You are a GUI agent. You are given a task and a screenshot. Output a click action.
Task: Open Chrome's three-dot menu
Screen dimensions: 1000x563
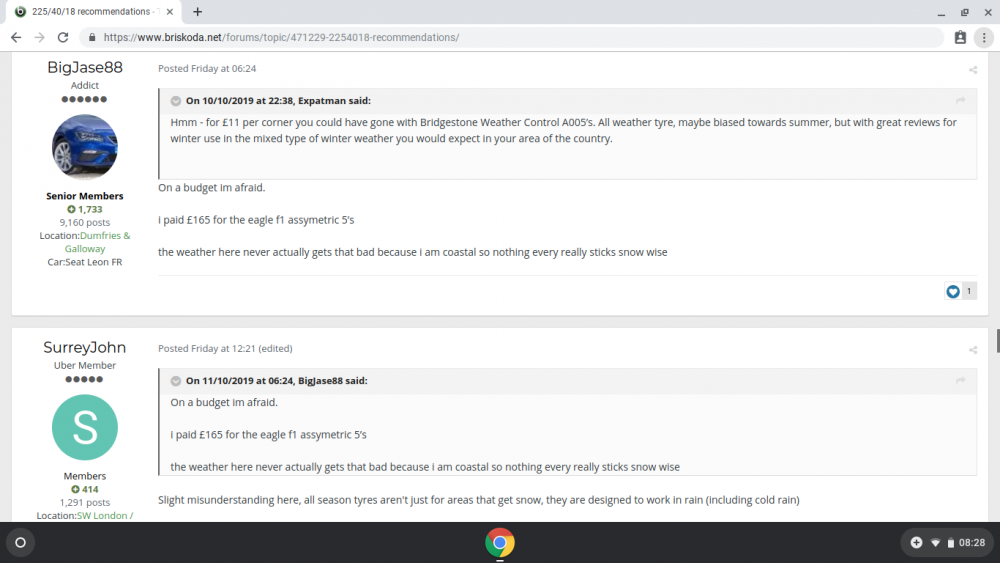point(984,38)
